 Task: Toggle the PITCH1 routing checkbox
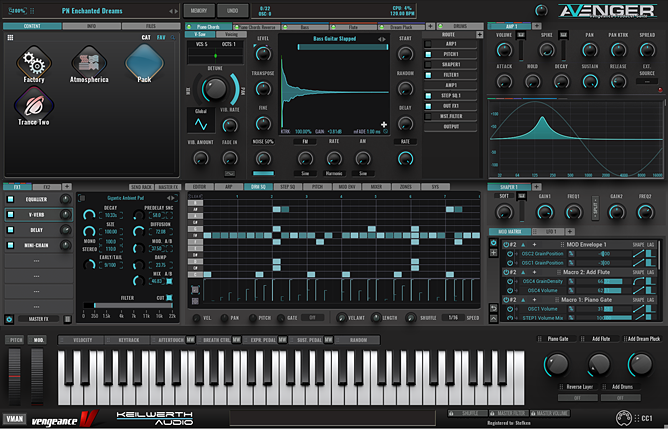[428, 54]
